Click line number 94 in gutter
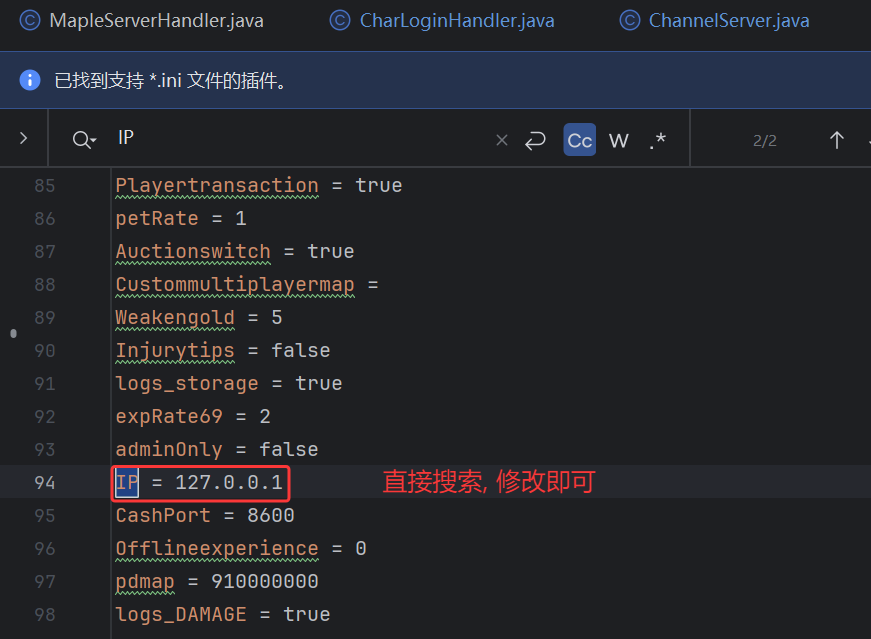Viewport: 871px width, 639px height. 44,482
